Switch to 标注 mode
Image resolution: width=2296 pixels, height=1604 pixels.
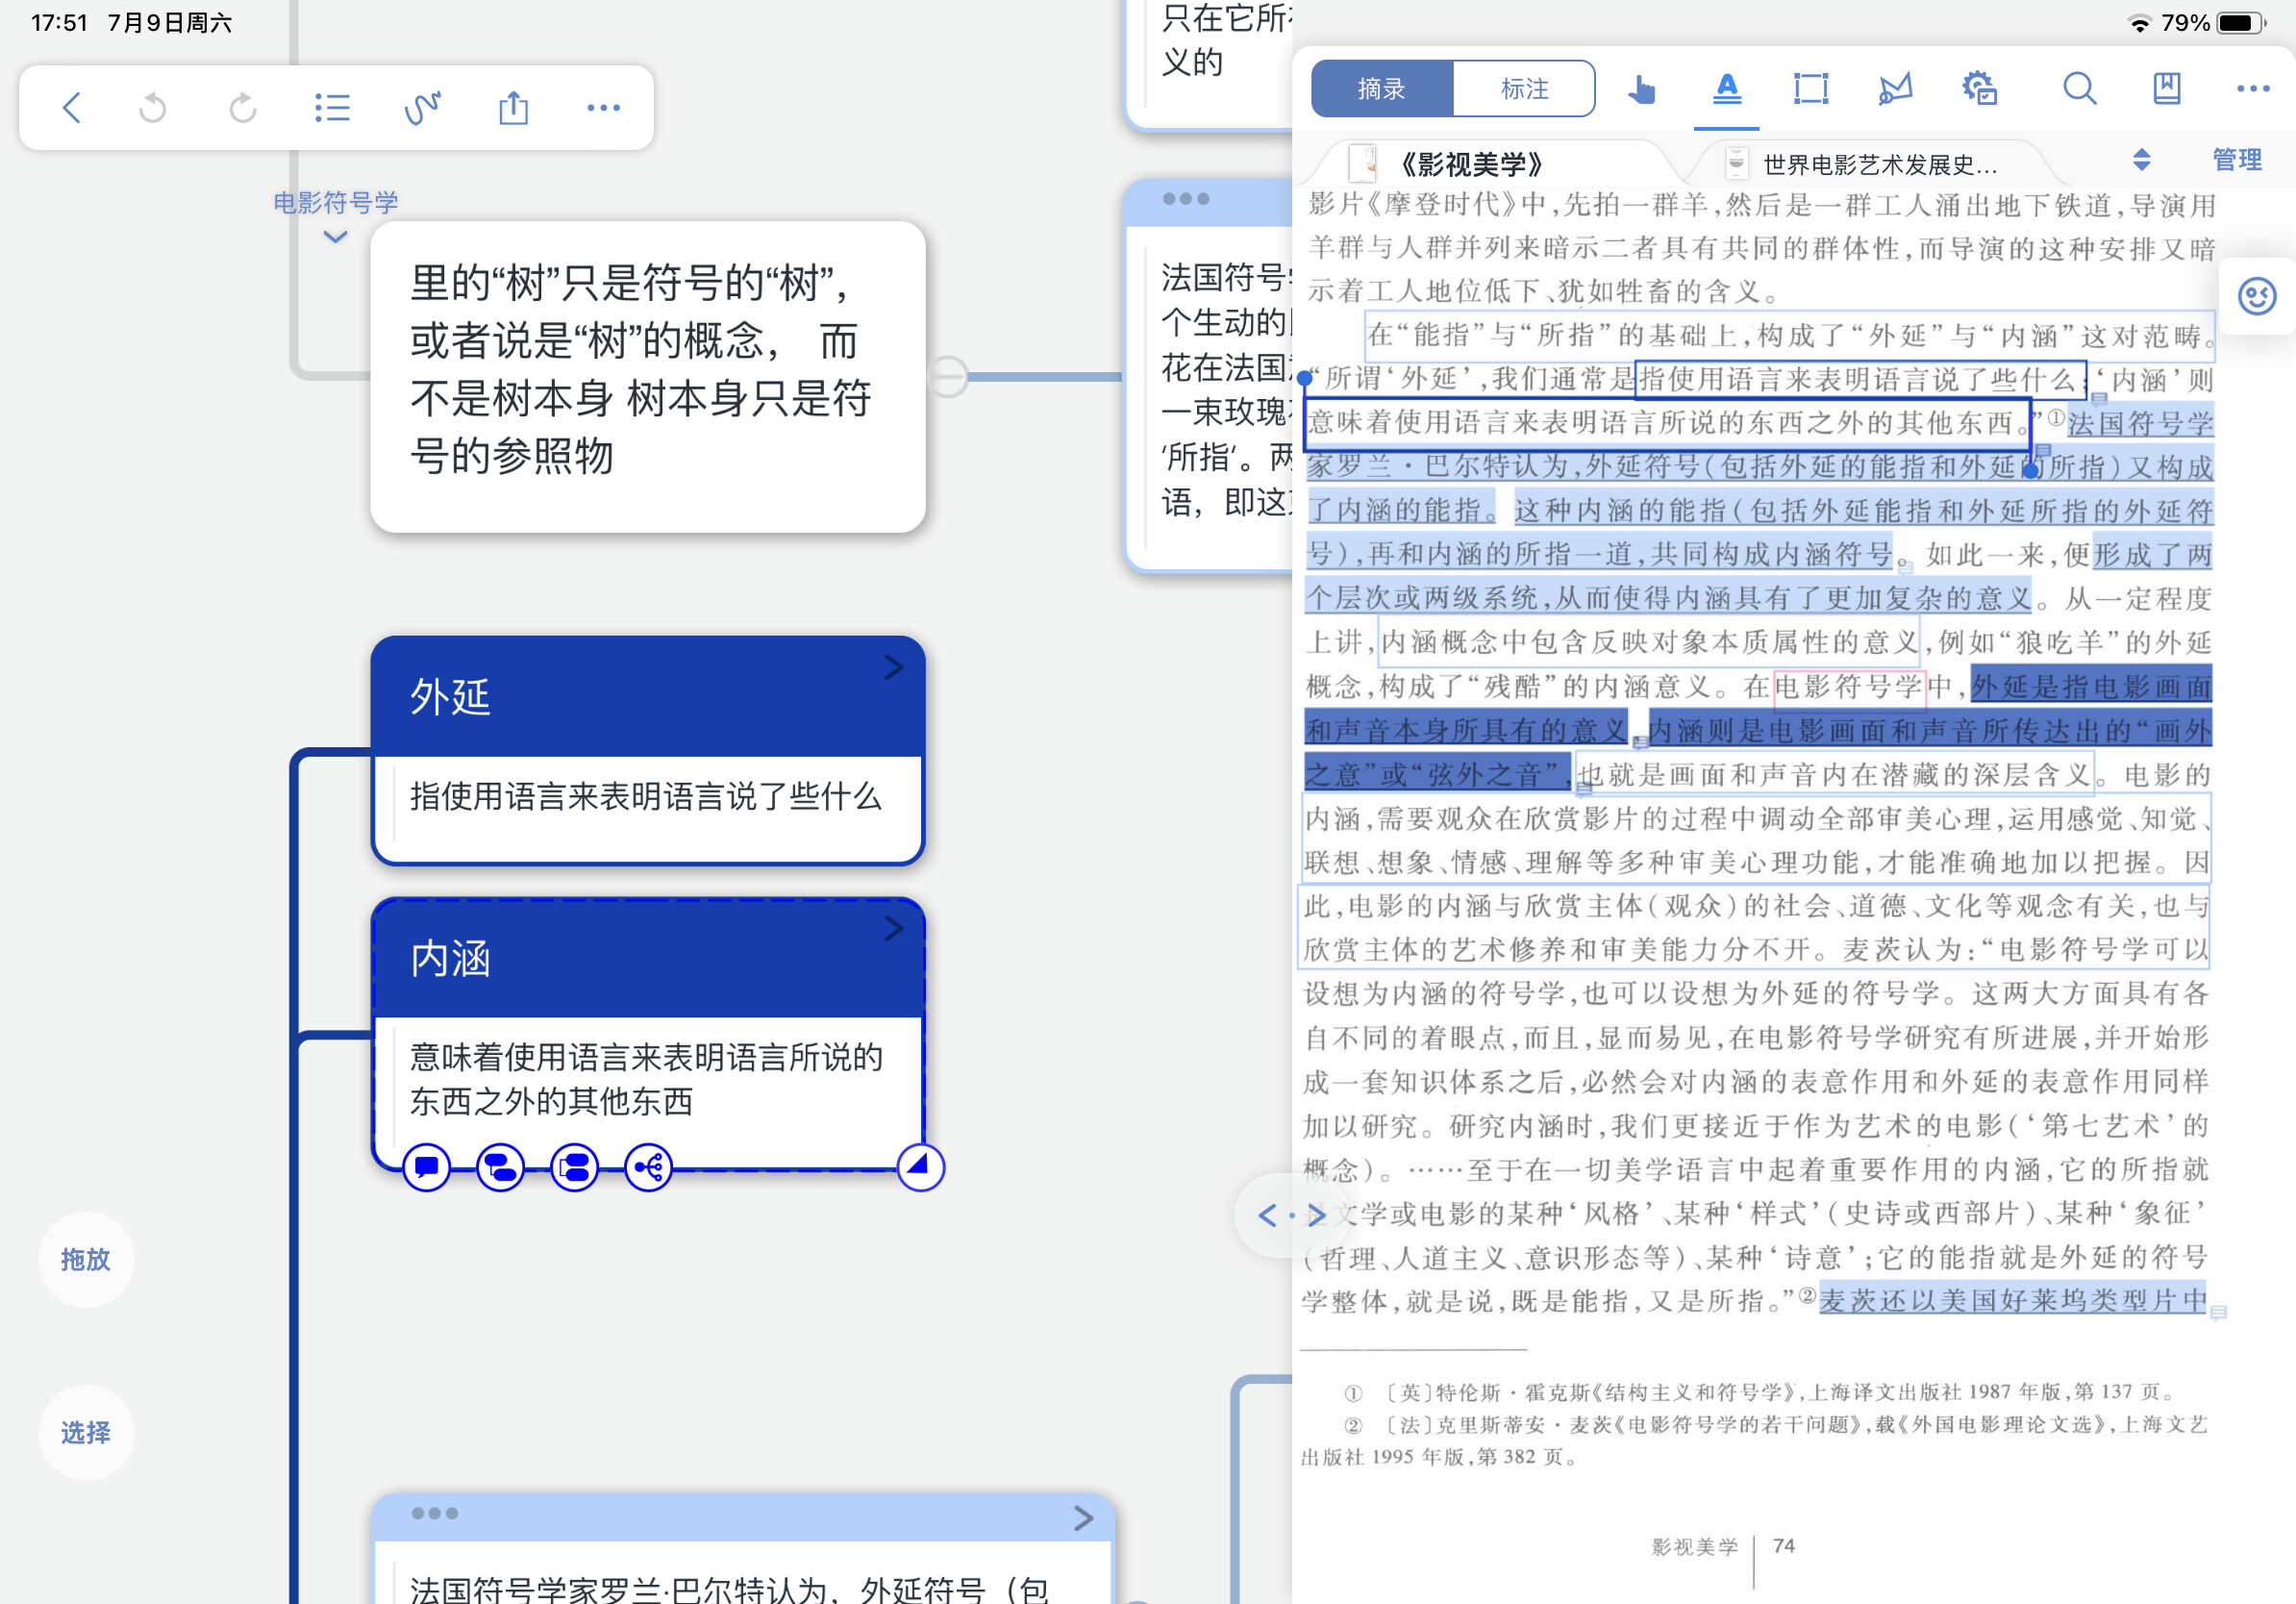[x=1523, y=89]
